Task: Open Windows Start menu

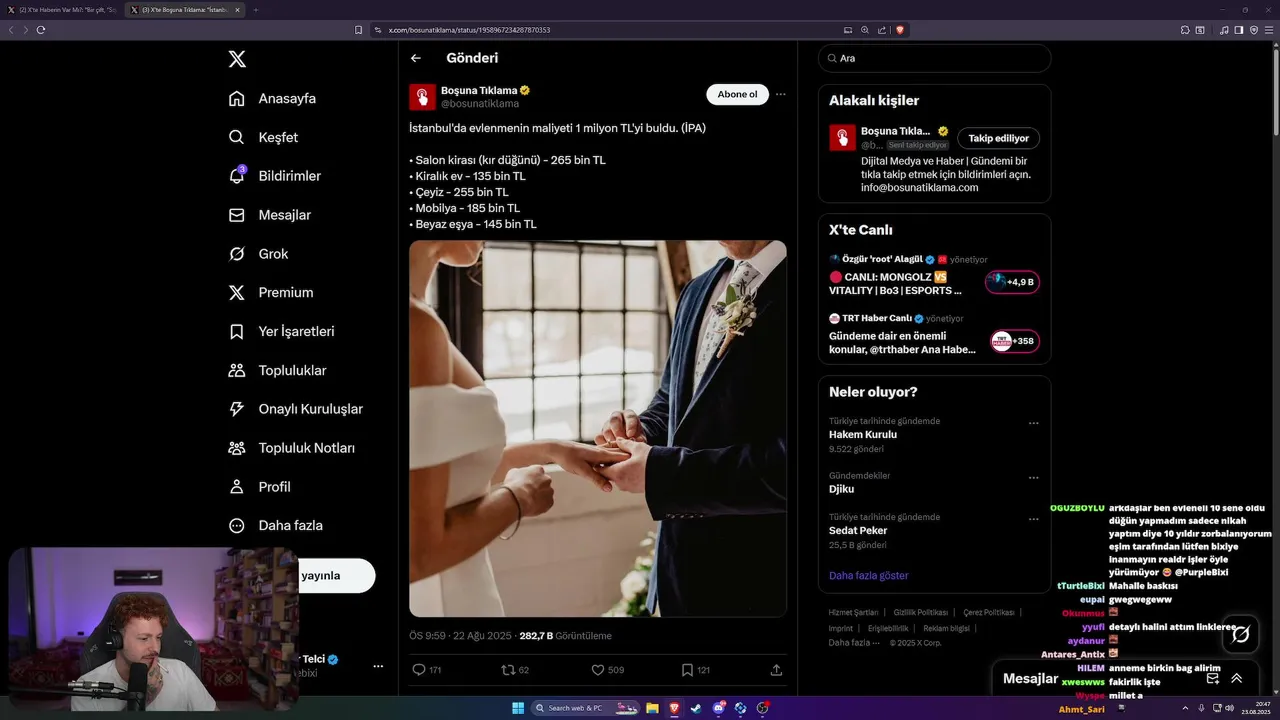Action: coord(518,708)
